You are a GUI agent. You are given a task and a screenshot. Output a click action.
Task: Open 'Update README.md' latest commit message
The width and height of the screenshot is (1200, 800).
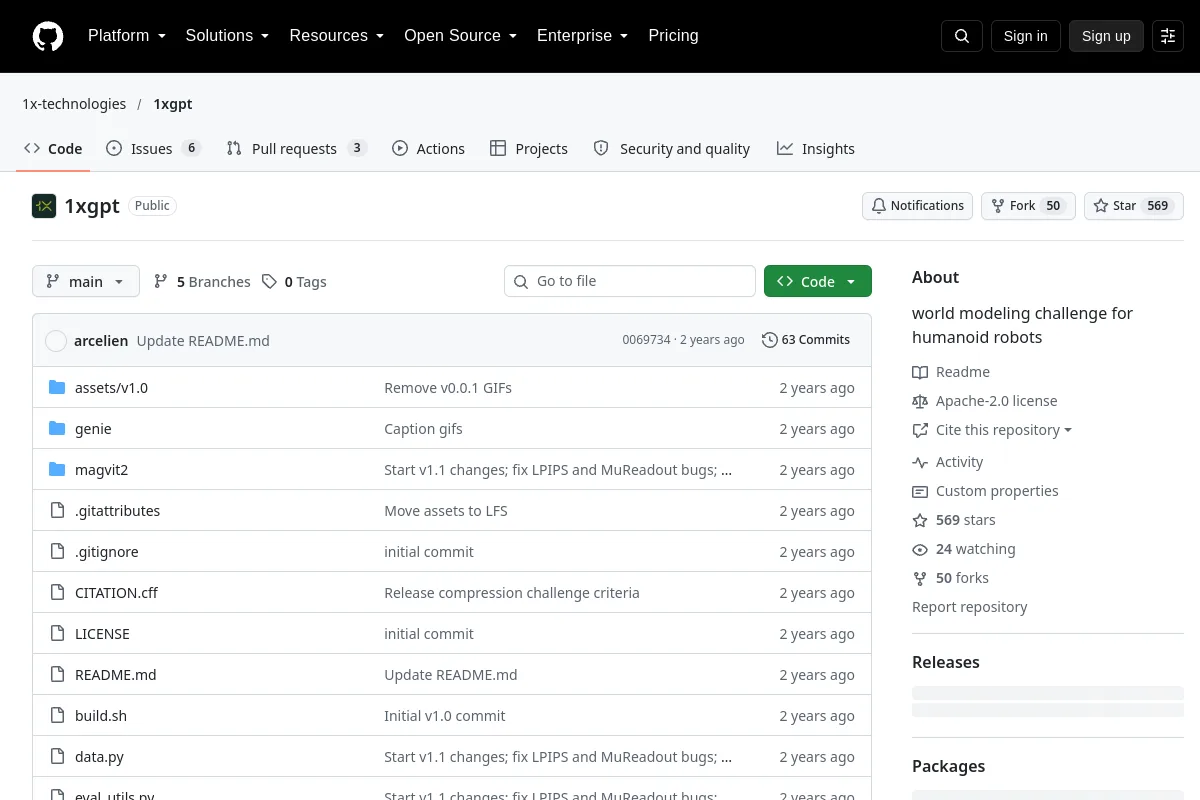click(x=203, y=341)
